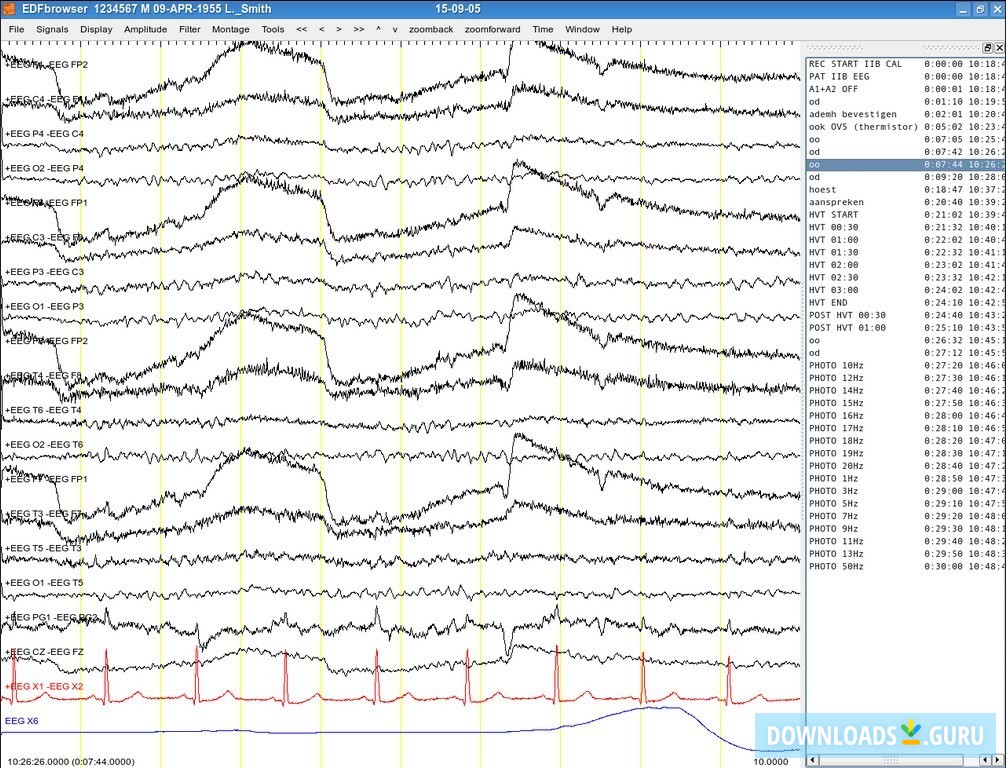Select the POST HVT 00:30 annotation
This screenshot has height=768, width=1006.
[846, 315]
